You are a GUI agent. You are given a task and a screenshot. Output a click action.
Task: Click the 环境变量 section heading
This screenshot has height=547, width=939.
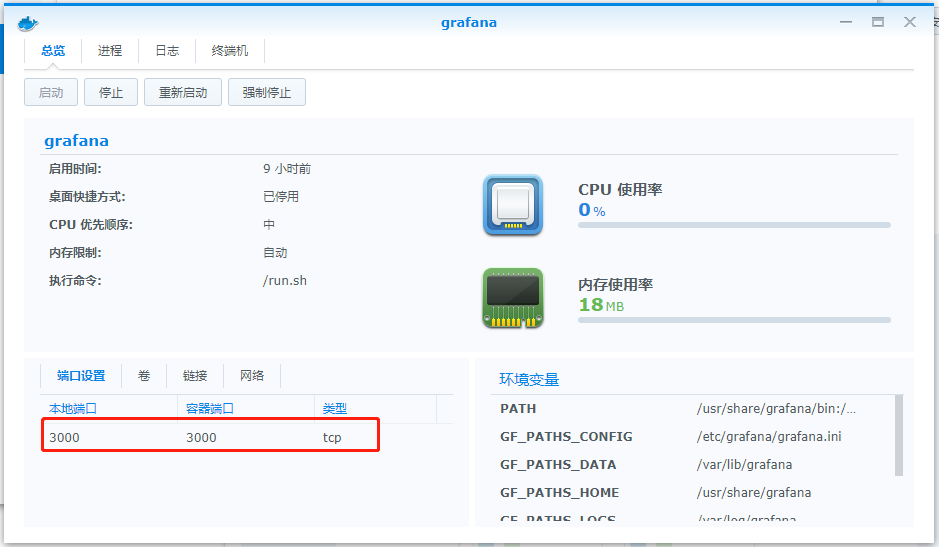[529, 379]
